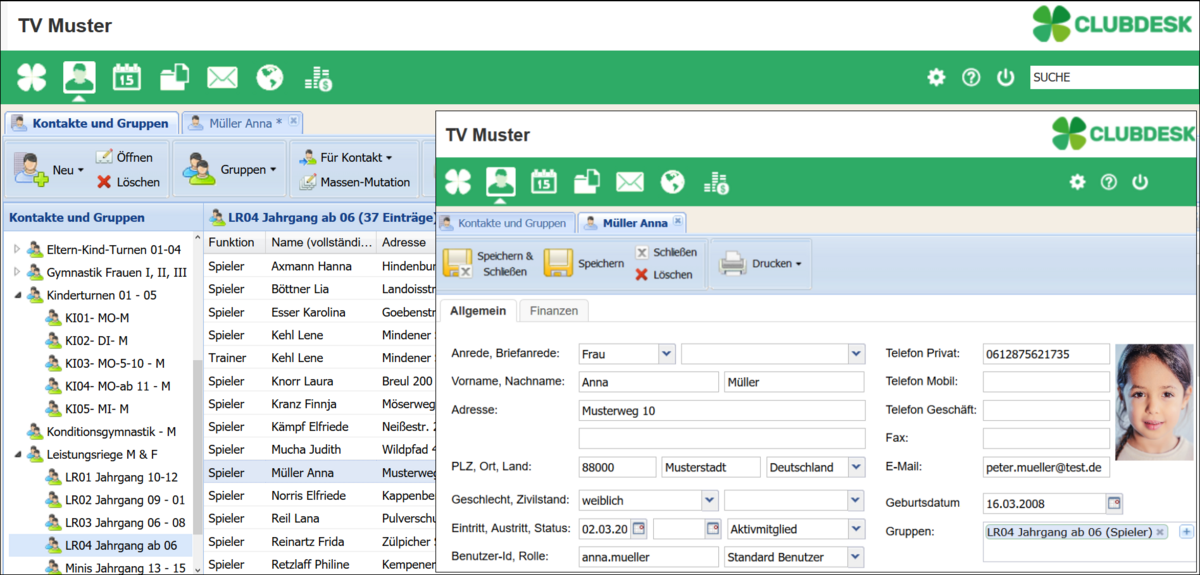Viewport: 1200px width, 575px height.
Task: Open the documents files icon in main toolbar
Action: (x=175, y=77)
